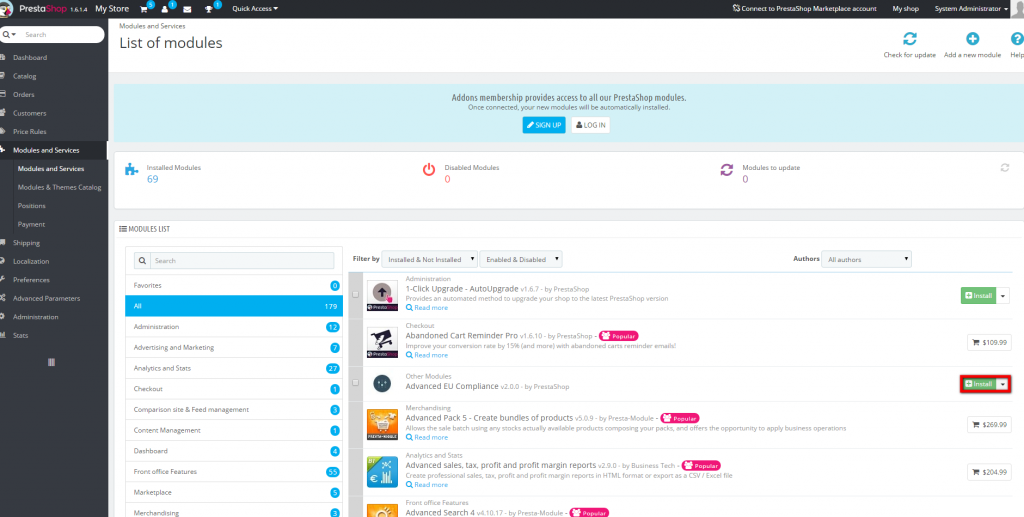The image size is (1024, 517).
Task: Open Read more for Abandoned Cart Reminder
Action: click(x=427, y=355)
